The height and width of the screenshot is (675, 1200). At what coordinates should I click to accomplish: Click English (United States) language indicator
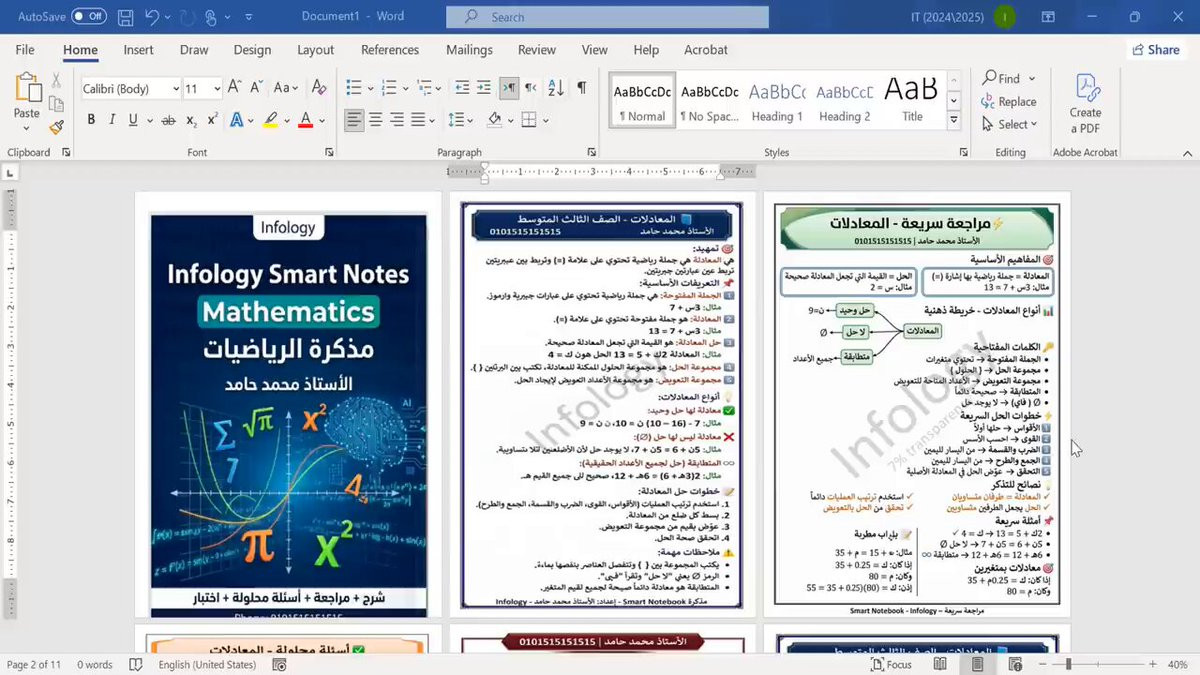207,664
